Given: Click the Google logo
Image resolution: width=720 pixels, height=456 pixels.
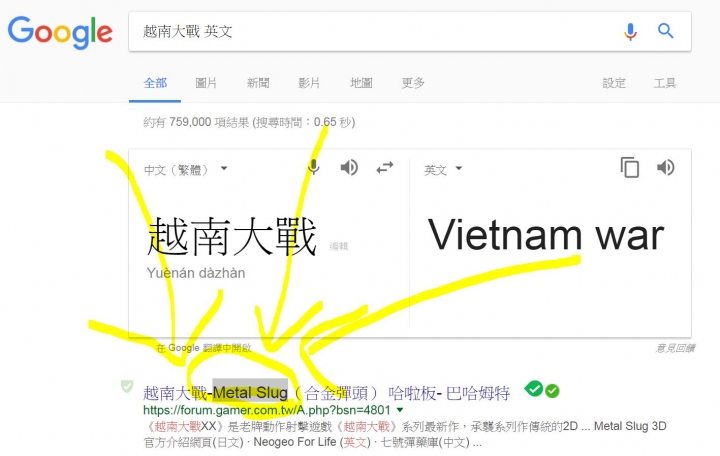Looking at the screenshot, I should (x=60, y=32).
